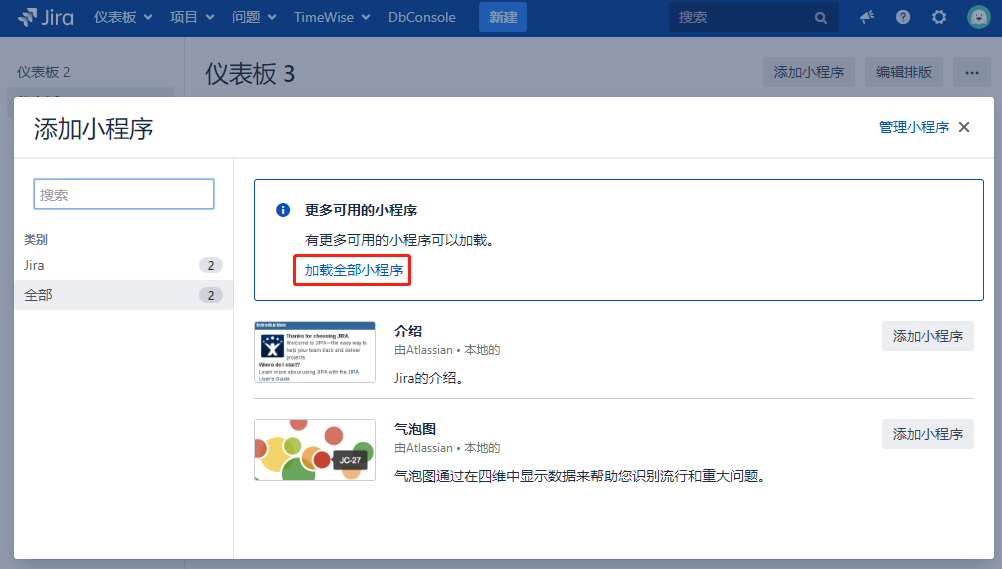The width and height of the screenshot is (1002, 569).
Task: Open the TimeWise menu
Action: [x=331, y=17]
